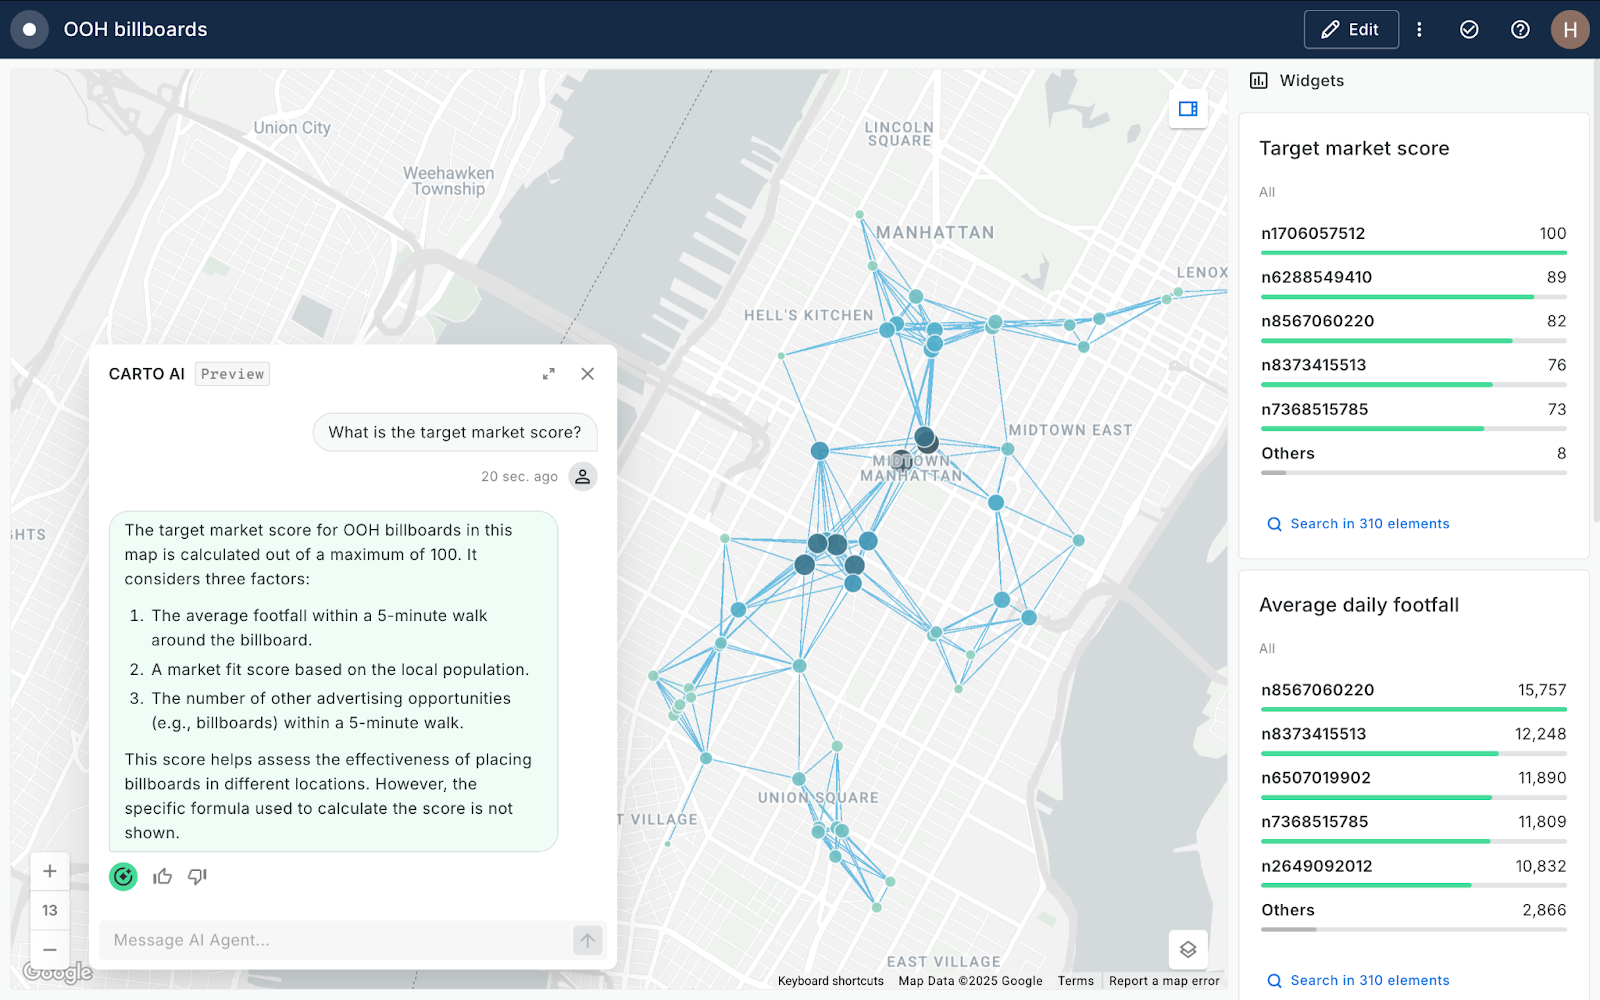Click the Report a map error link
The width and height of the screenshot is (1600, 1000).
pos(1163,981)
